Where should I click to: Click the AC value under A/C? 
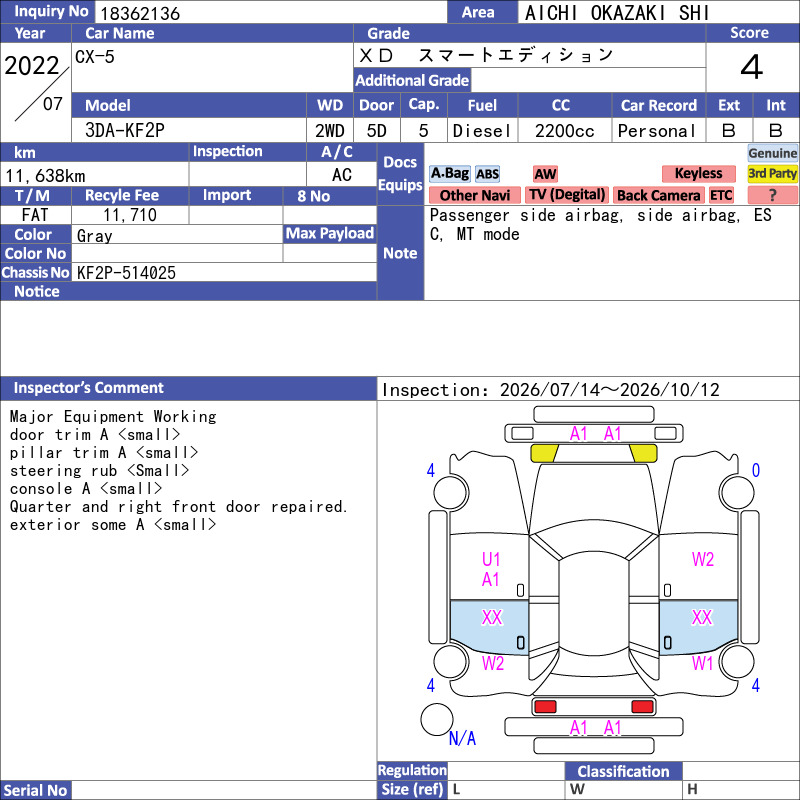[341, 175]
